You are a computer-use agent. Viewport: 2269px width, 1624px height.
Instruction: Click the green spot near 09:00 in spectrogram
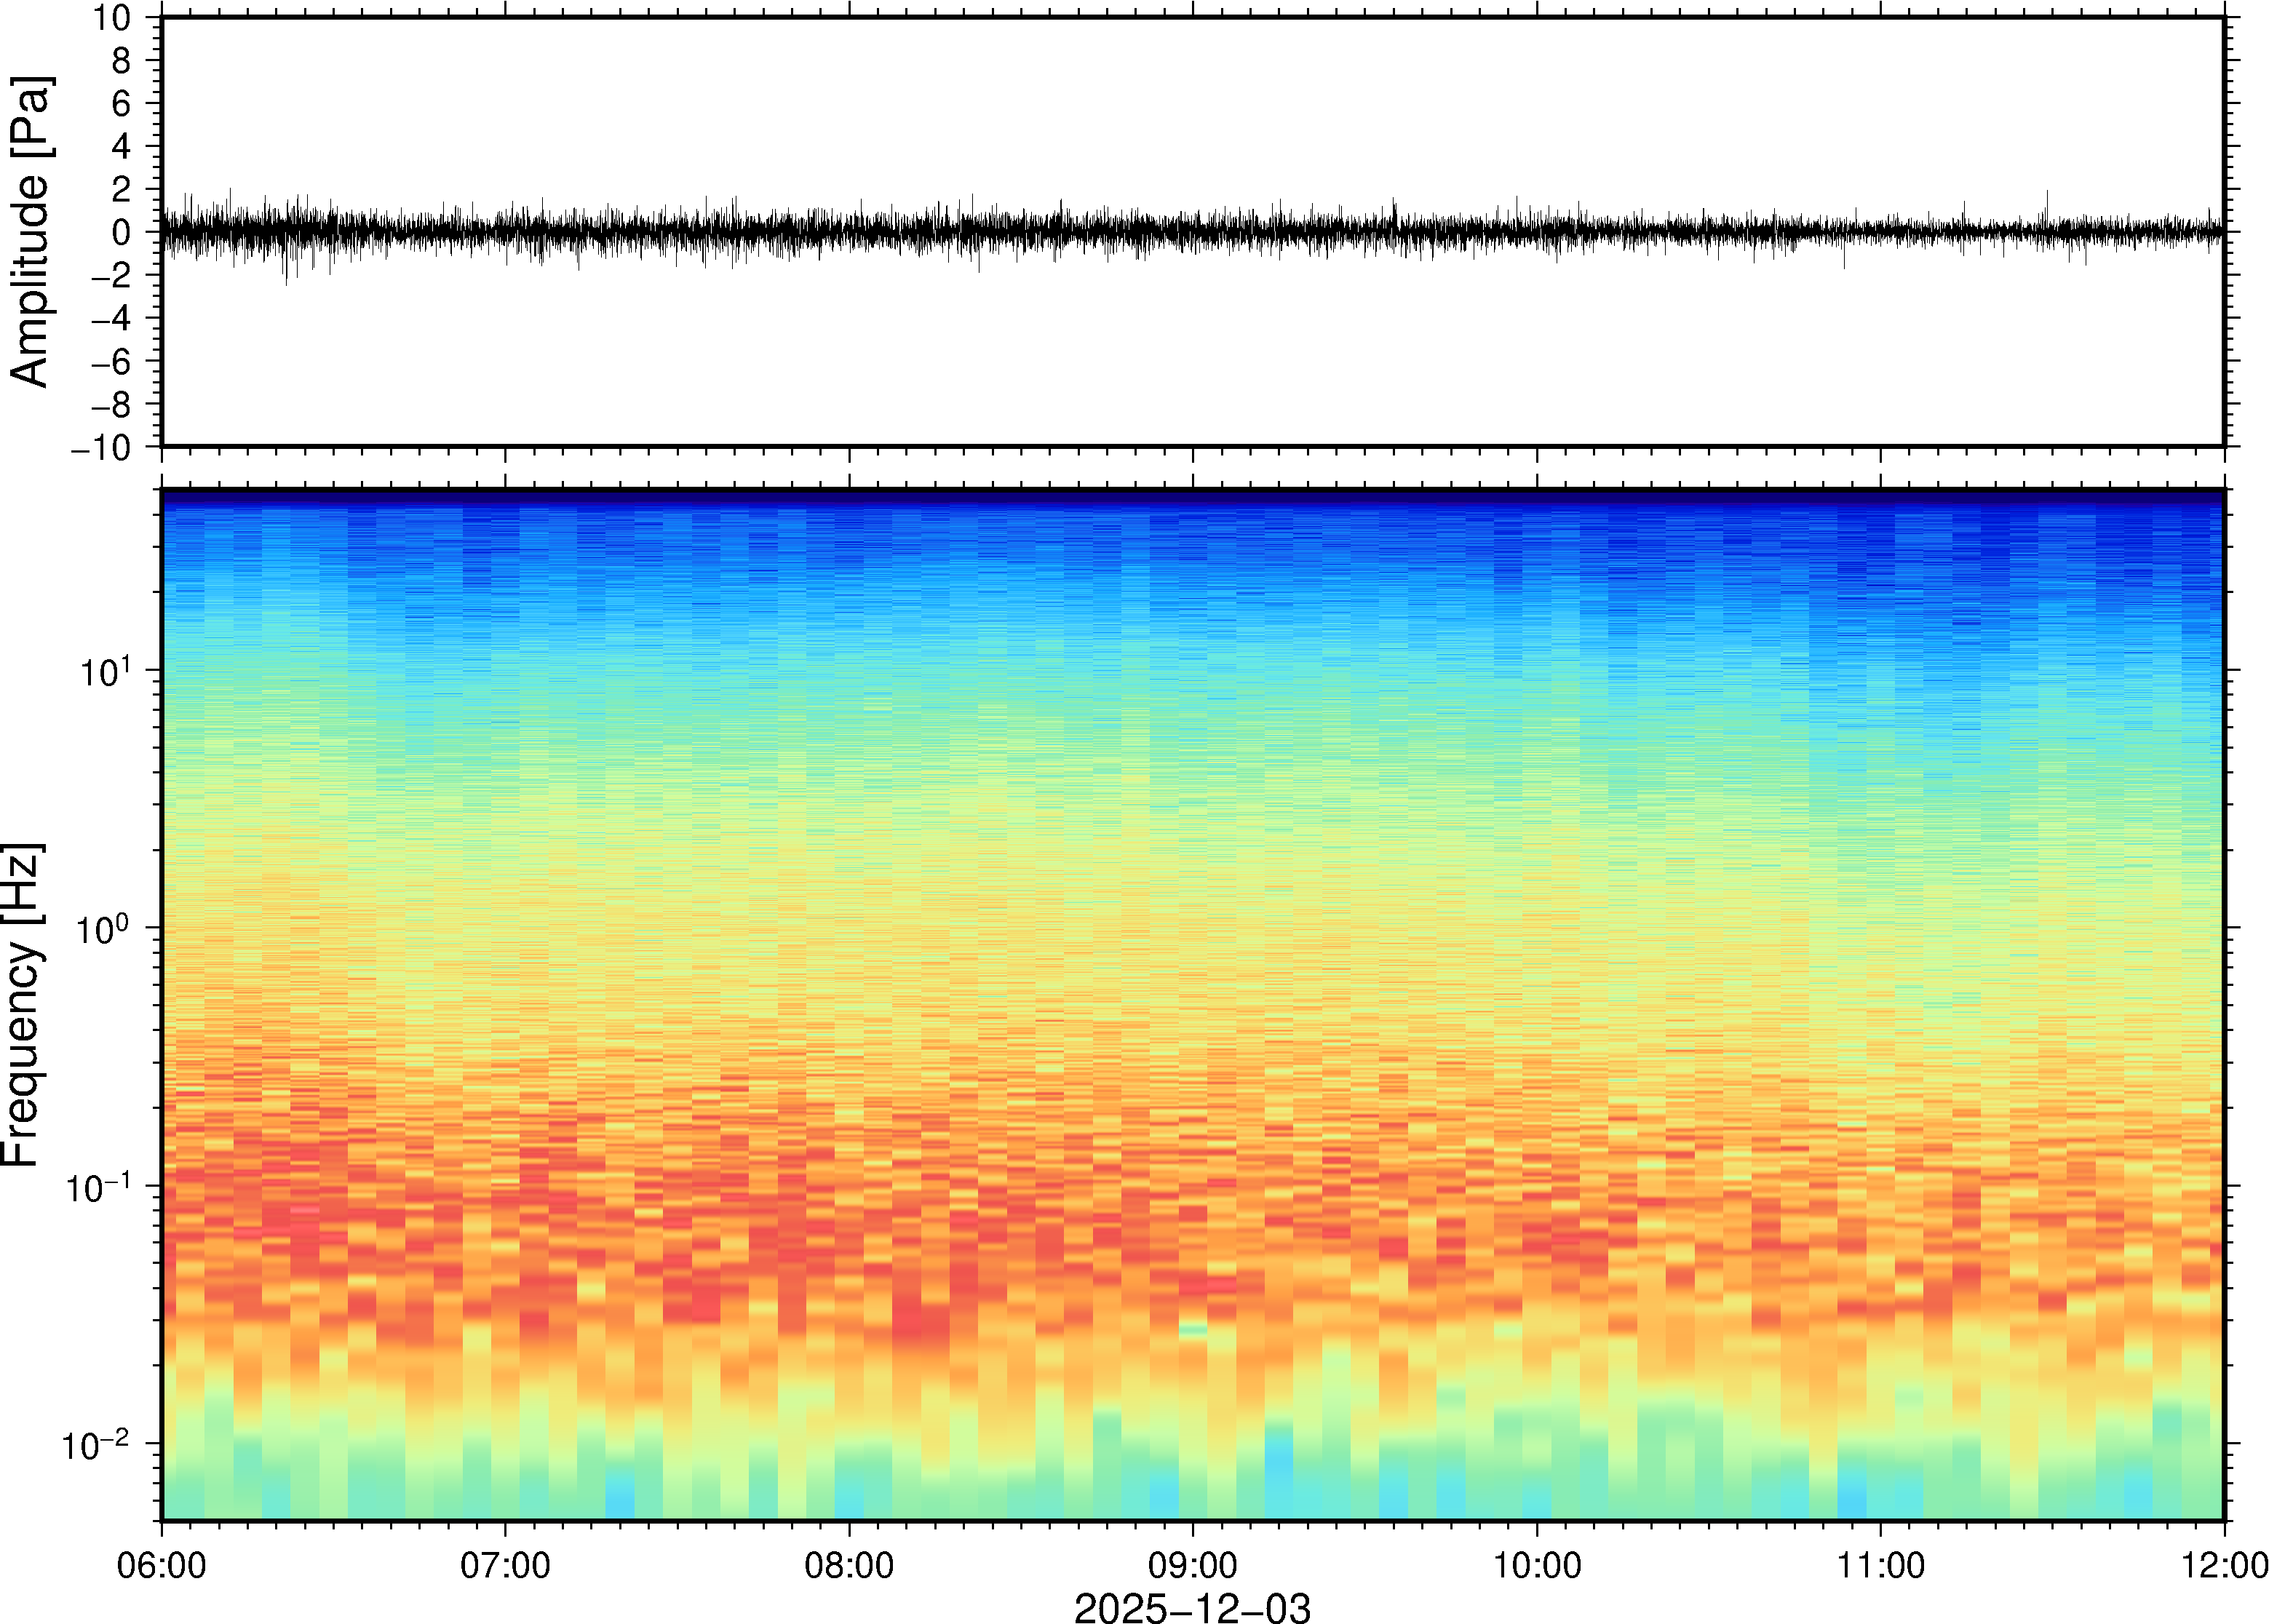tap(1193, 1330)
